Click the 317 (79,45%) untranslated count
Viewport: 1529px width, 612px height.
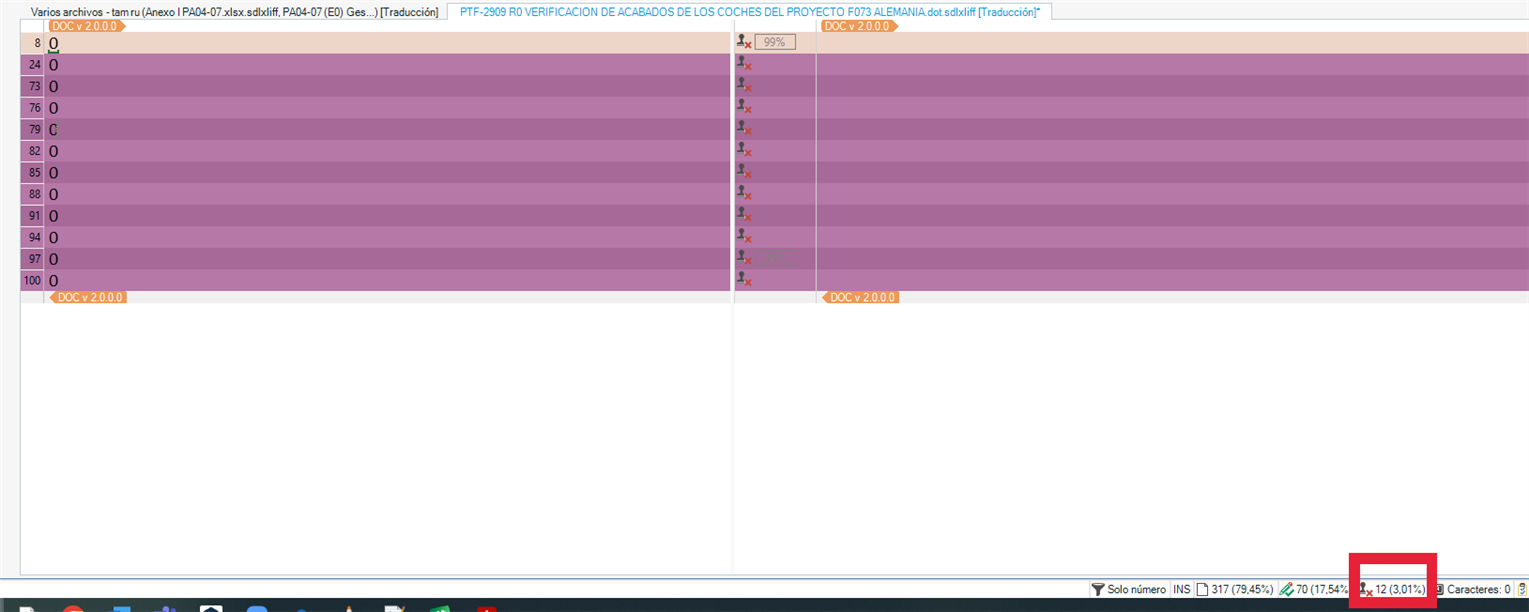[x=1236, y=590]
